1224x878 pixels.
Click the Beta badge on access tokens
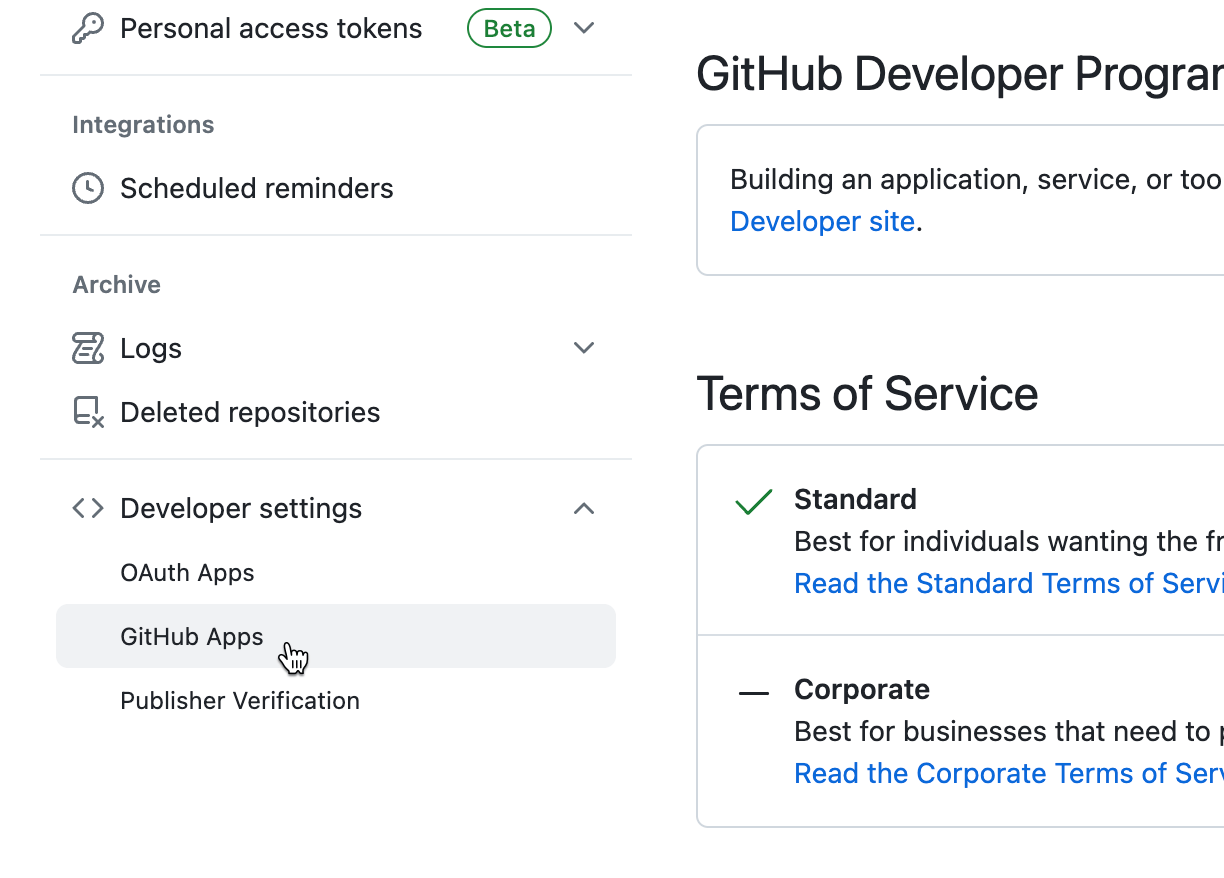(x=509, y=29)
